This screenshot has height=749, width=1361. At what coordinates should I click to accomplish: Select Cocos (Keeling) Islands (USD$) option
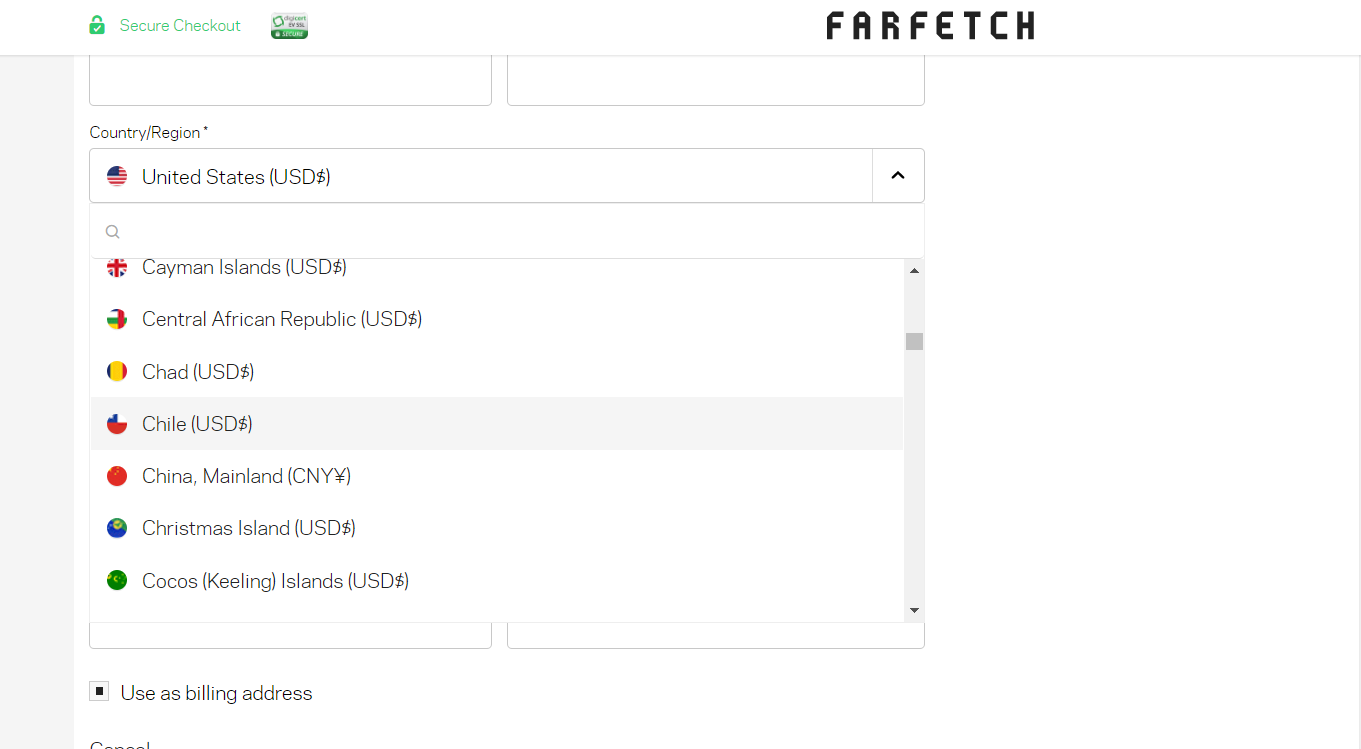(275, 581)
